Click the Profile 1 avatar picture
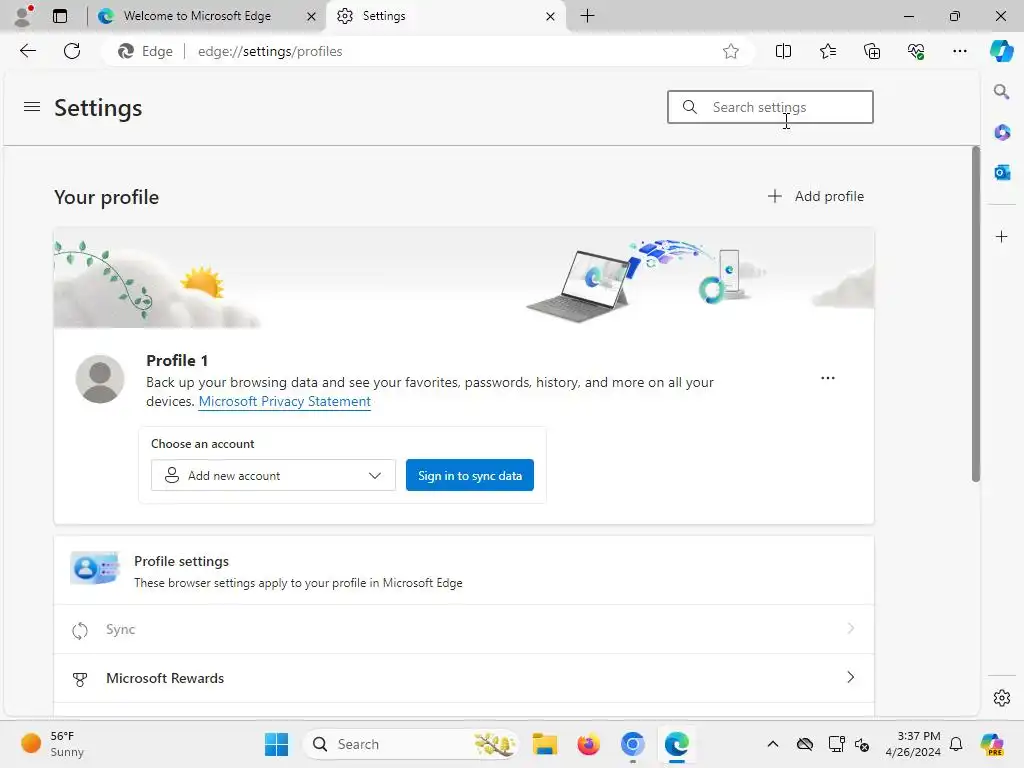Viewport: 1024px width, 768px height. pyautogui.click(x=100, y=379)
